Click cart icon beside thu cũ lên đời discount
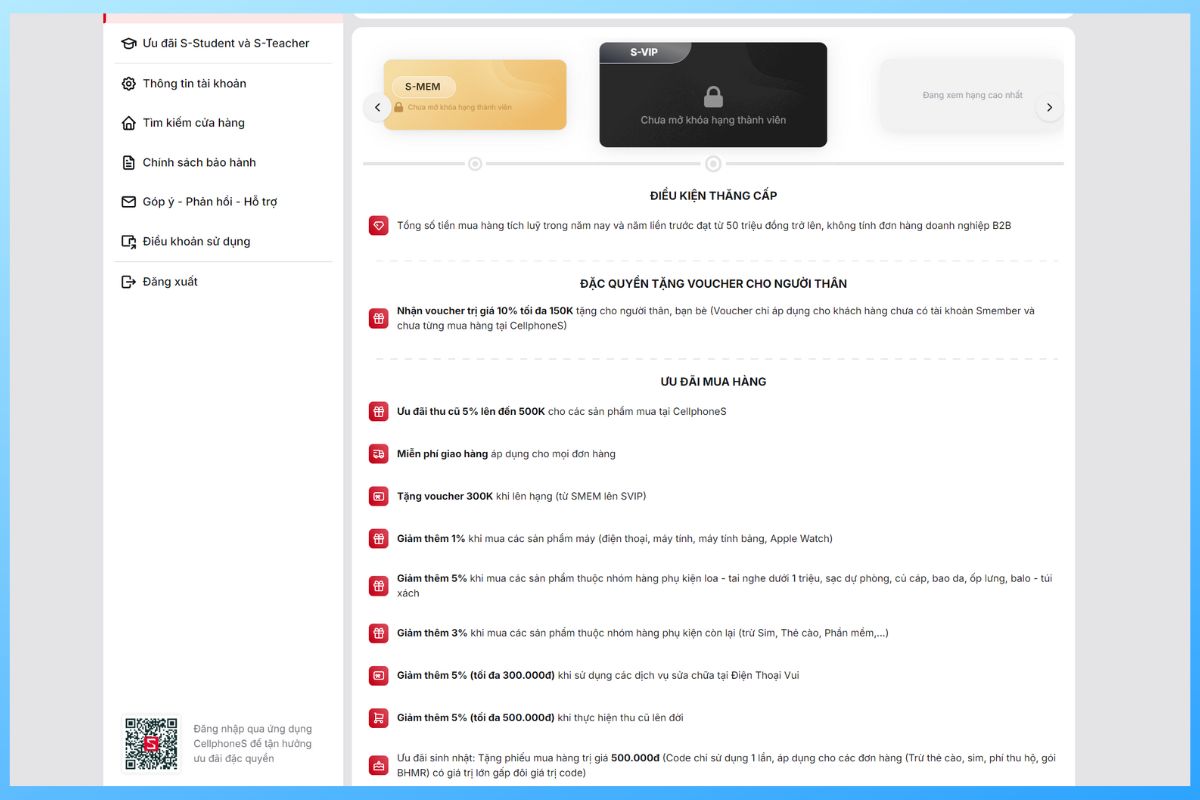This screenshot has height=800, width=1200. 378,718
